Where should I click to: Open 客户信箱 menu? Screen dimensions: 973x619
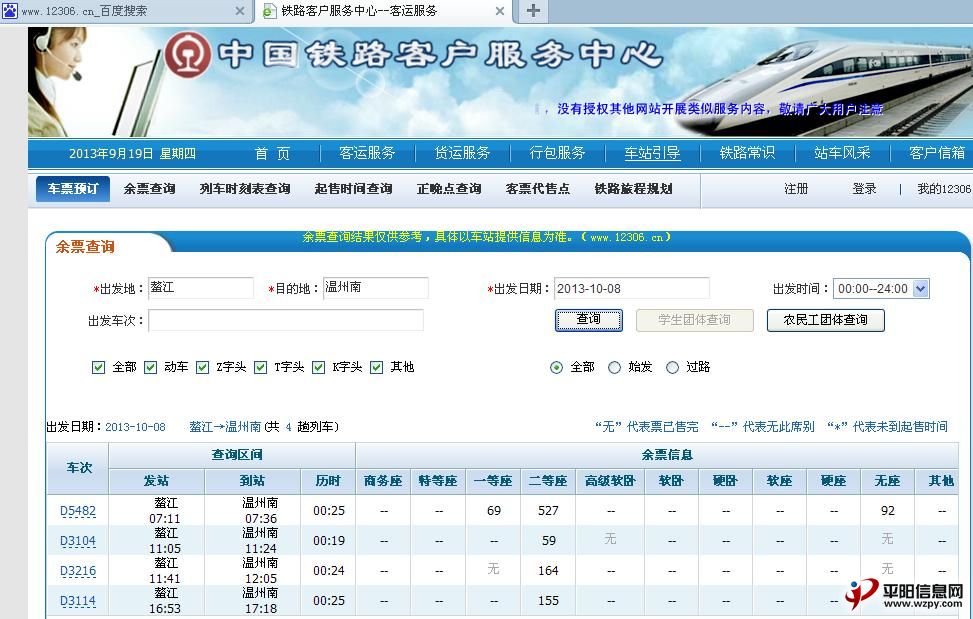tap(937, 153)
